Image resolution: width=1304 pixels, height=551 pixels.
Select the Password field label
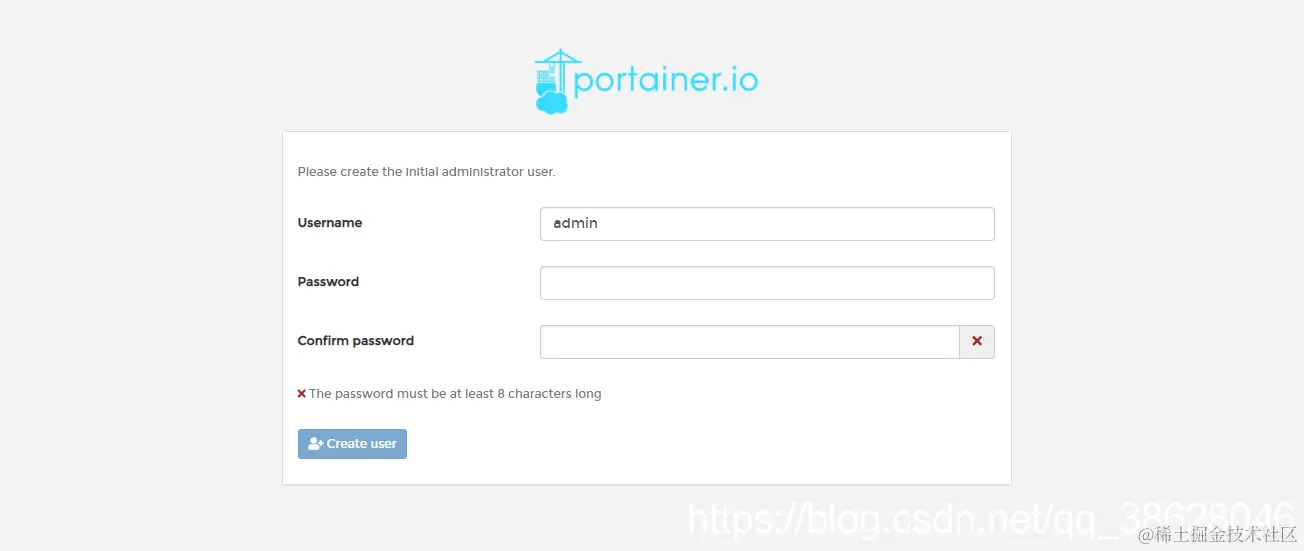[328, 282]
